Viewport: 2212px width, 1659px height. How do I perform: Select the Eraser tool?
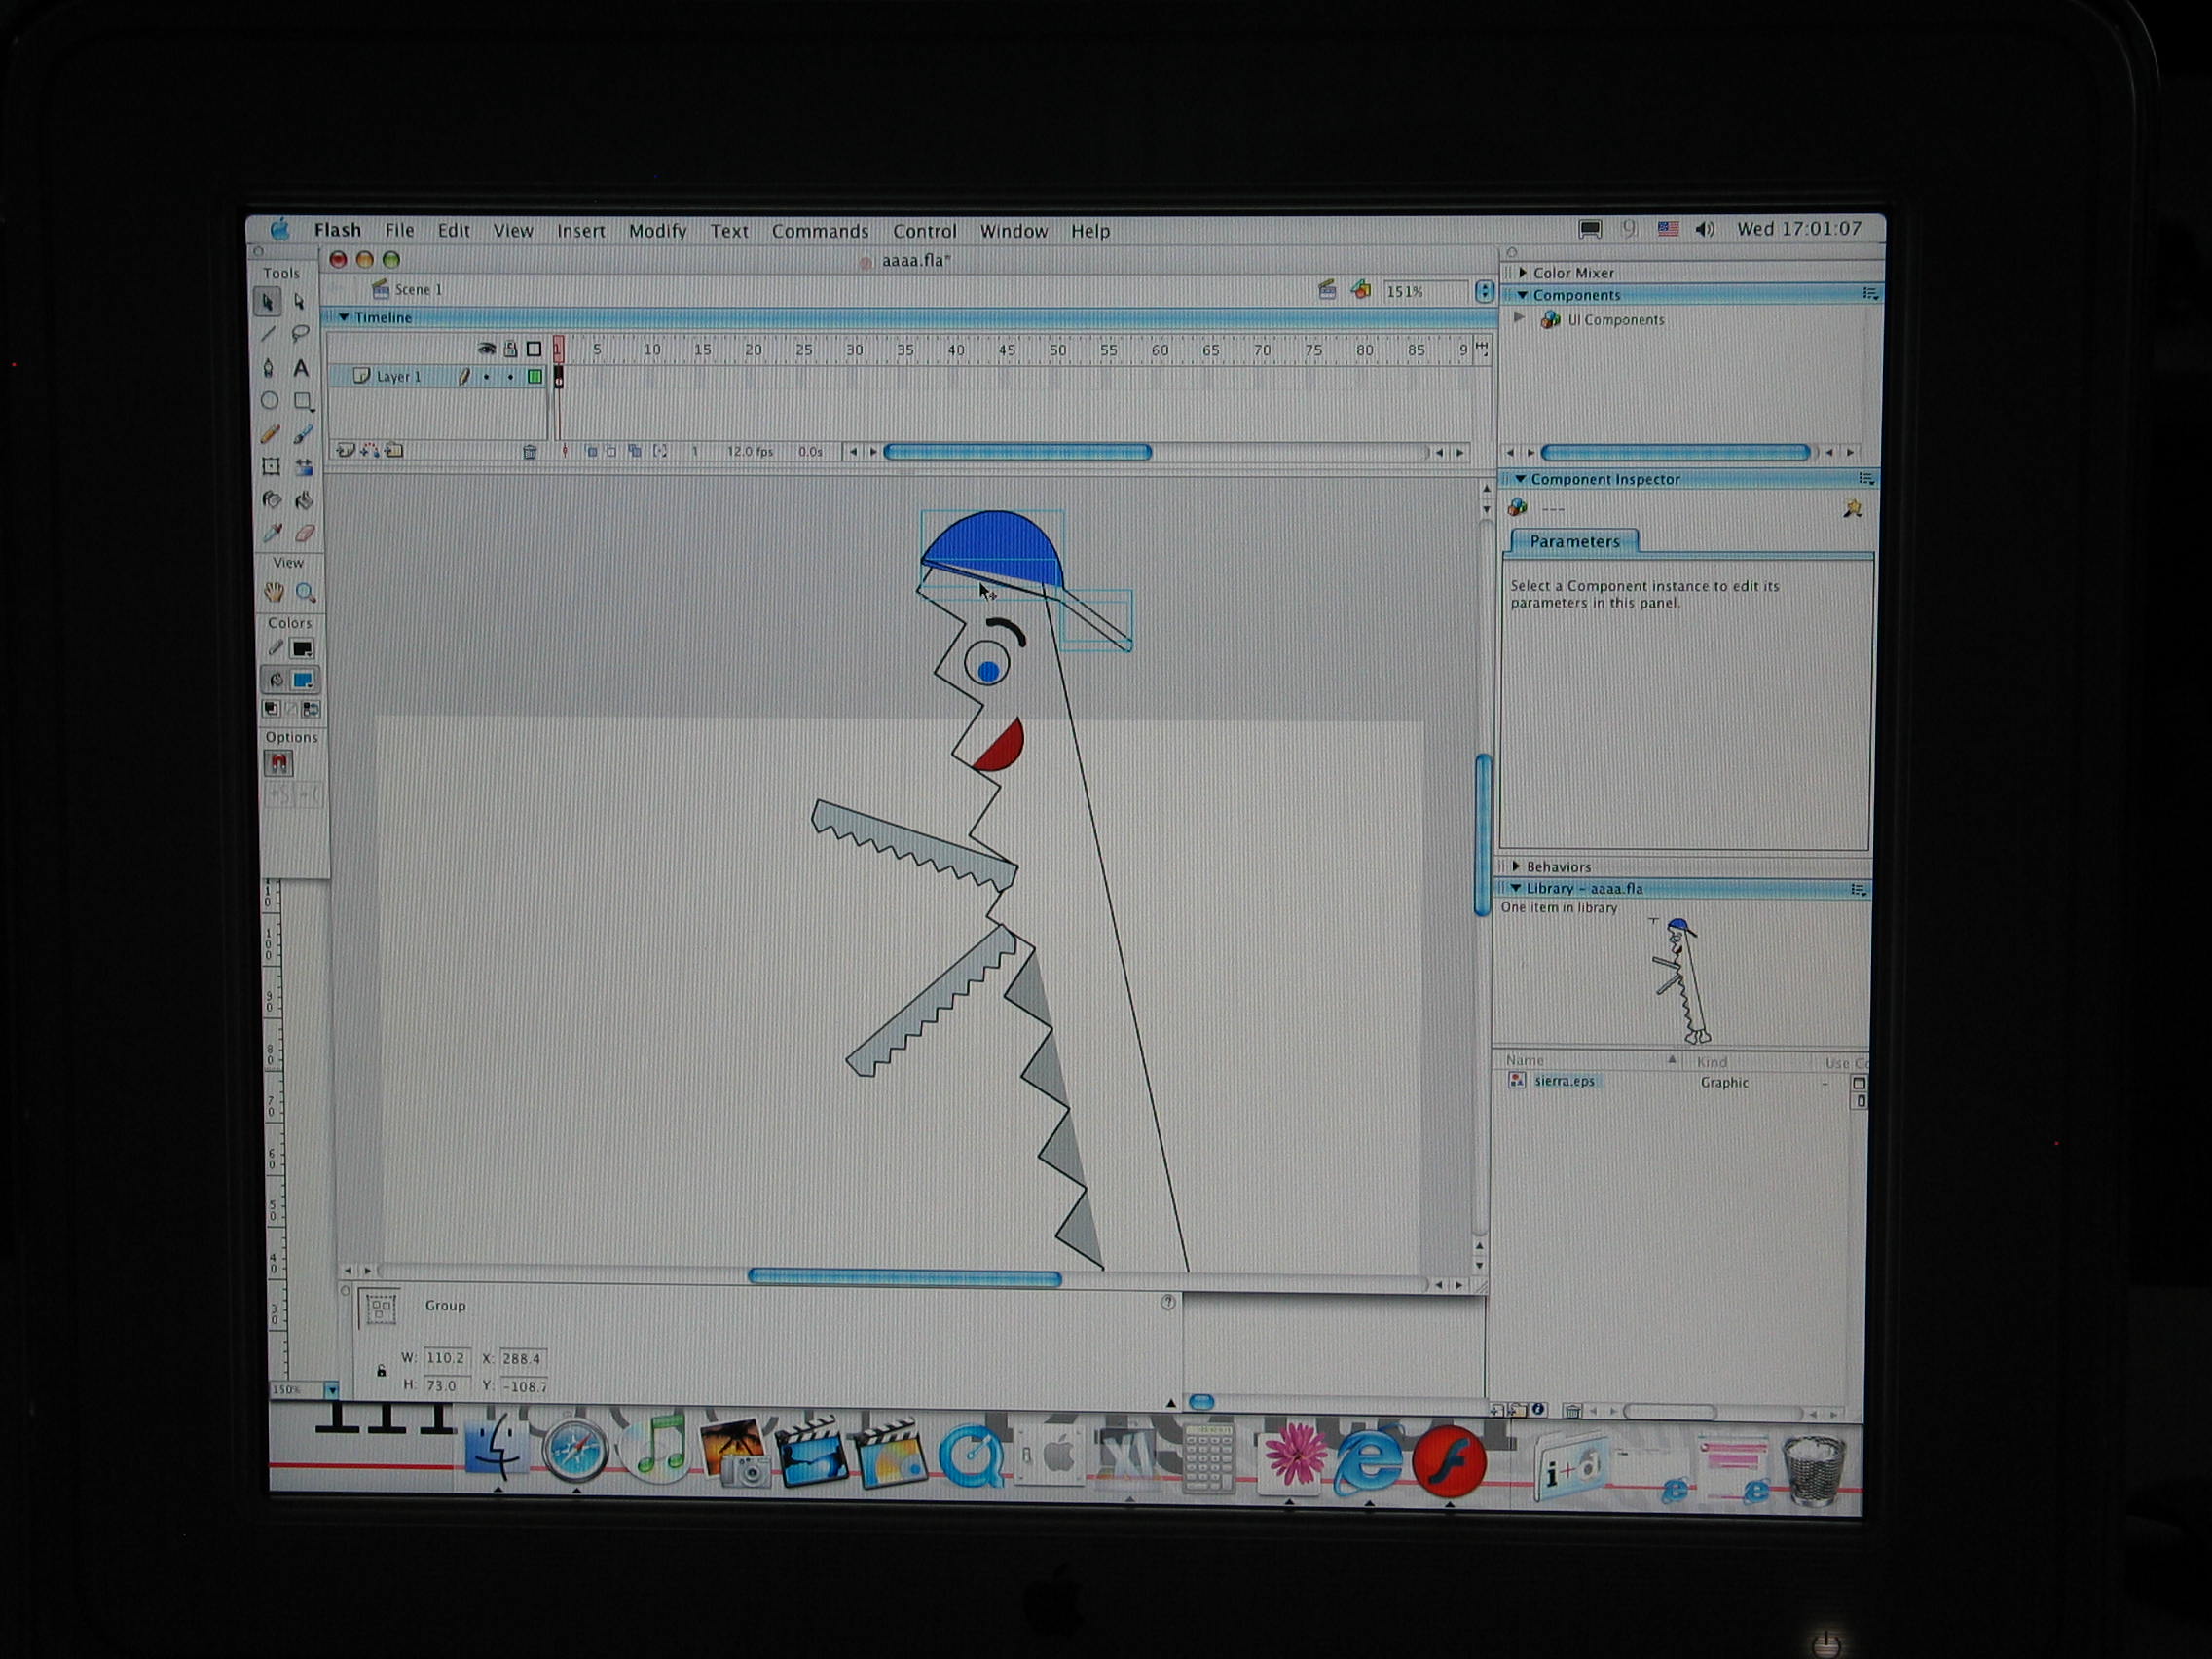304,533
